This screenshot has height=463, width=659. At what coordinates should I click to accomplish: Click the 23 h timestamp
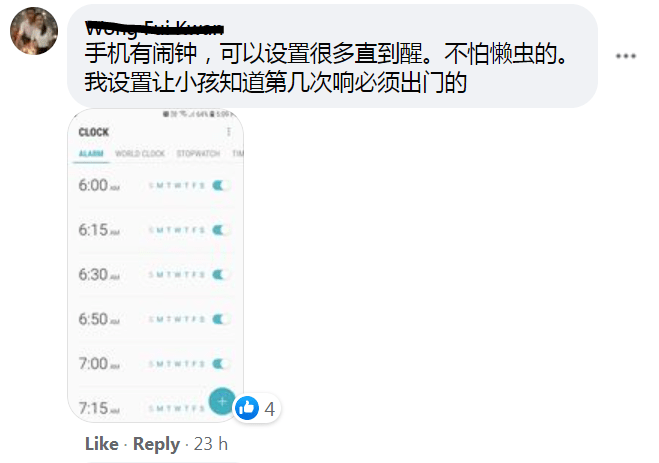pos(211,444)
